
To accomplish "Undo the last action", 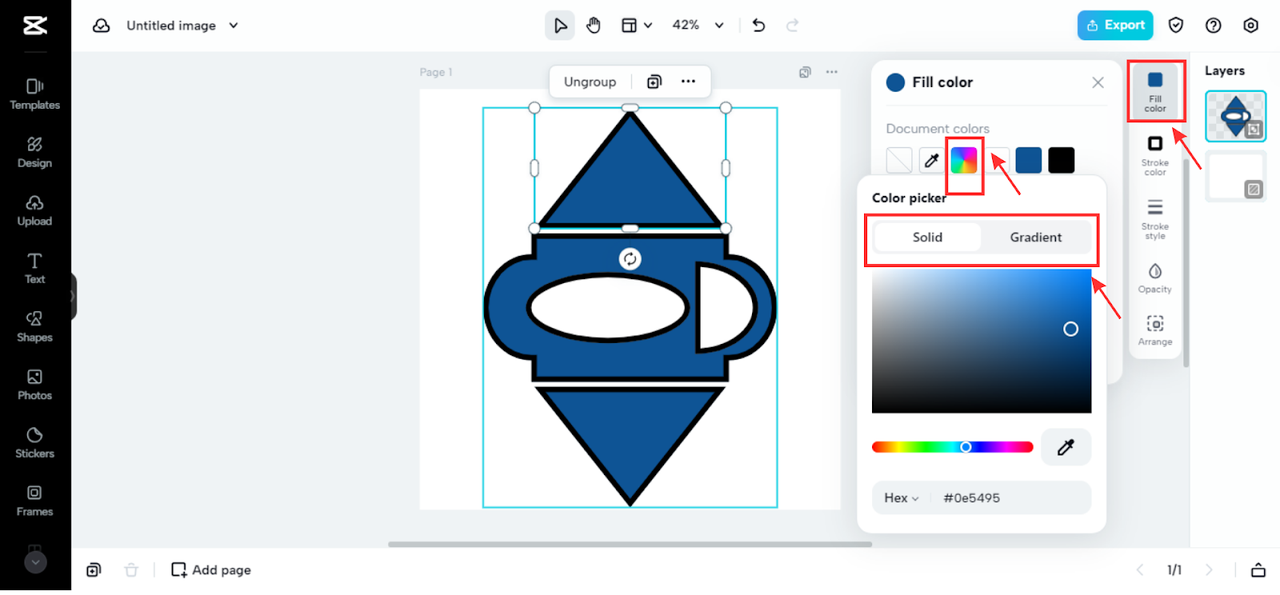I will point(759,25).
